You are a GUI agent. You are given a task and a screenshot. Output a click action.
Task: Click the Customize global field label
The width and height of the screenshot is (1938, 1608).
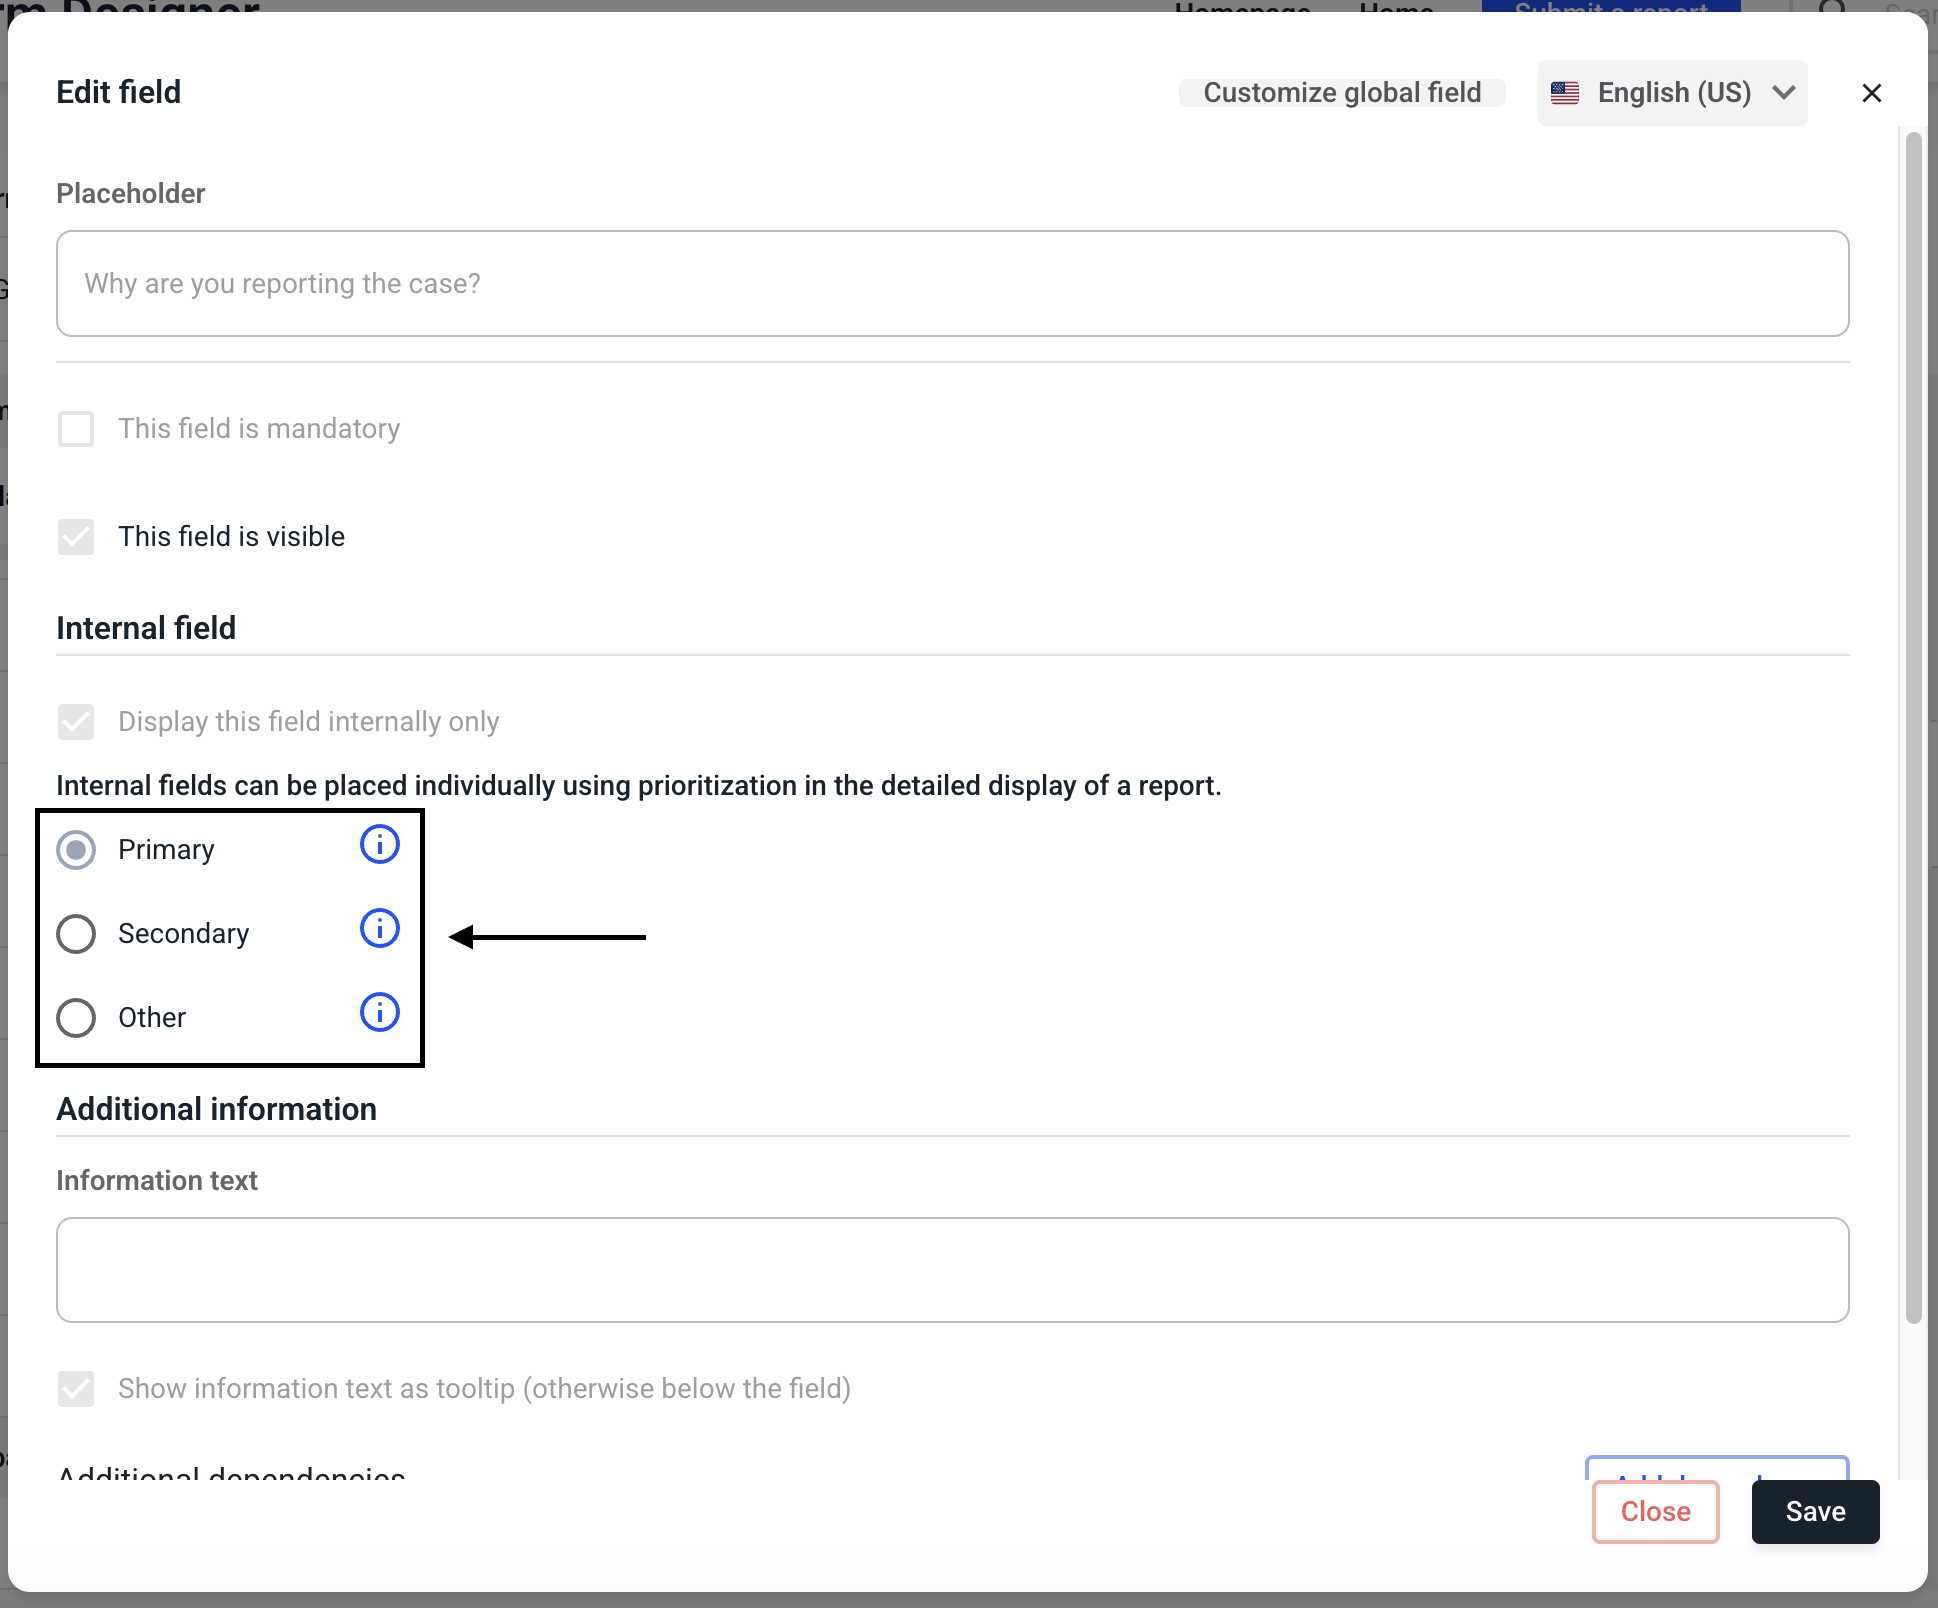pos(1341,93)
